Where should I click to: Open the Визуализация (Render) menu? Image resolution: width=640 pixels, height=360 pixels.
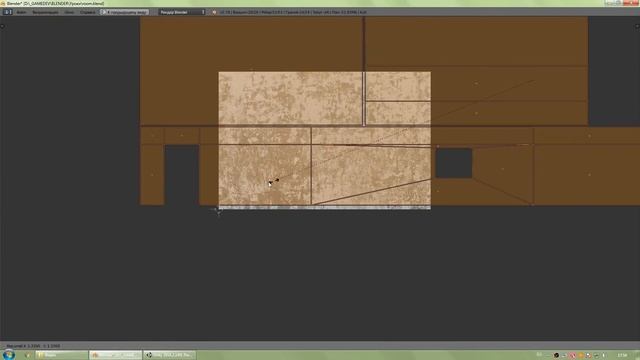pyautogui.click(x=45, y=12)
